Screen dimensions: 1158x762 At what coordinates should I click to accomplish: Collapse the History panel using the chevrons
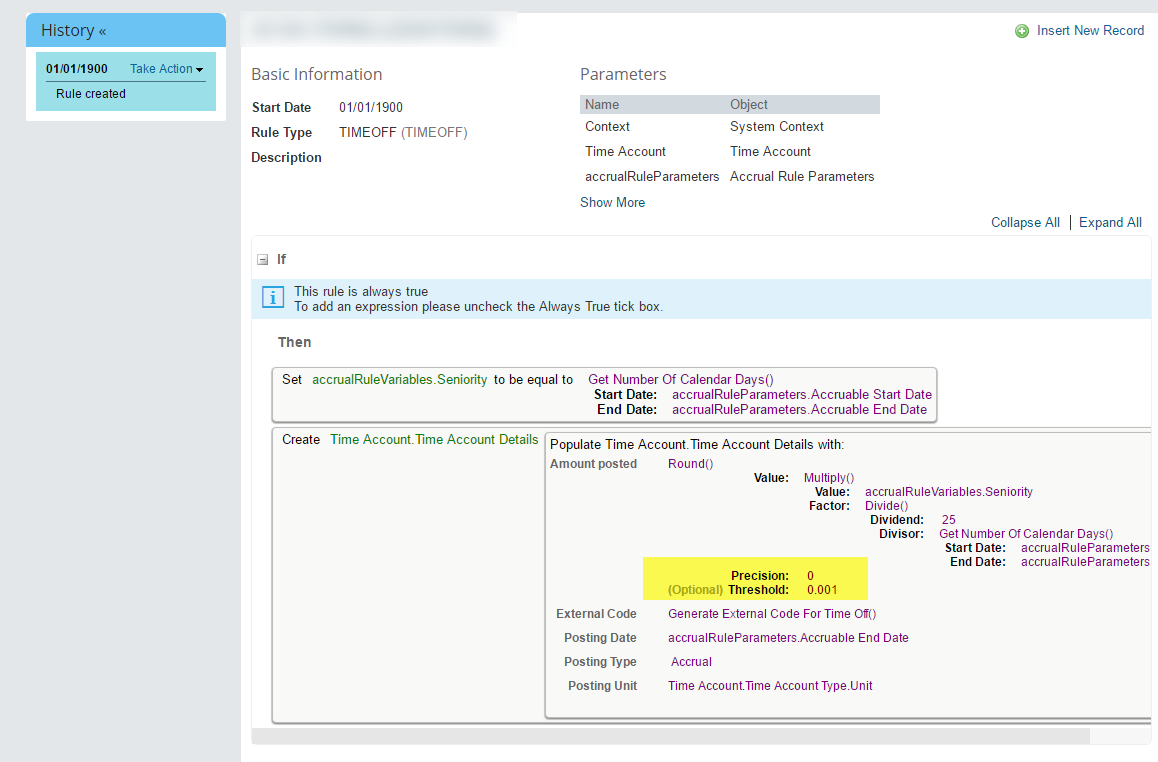[x=103, y=31]
